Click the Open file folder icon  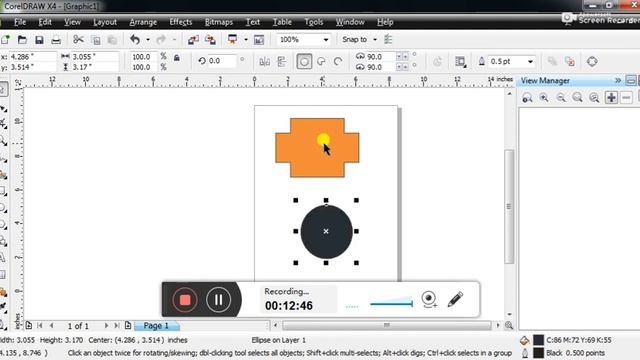coord(22,40)
